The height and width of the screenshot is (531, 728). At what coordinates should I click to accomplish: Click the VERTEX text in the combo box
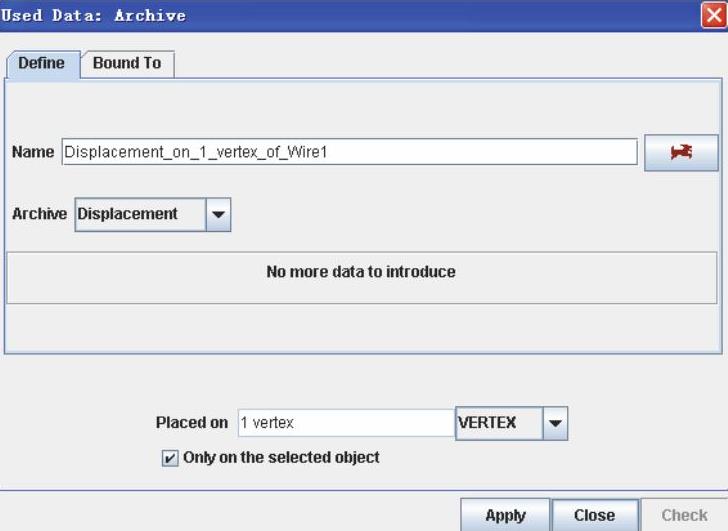coord(497,423)
